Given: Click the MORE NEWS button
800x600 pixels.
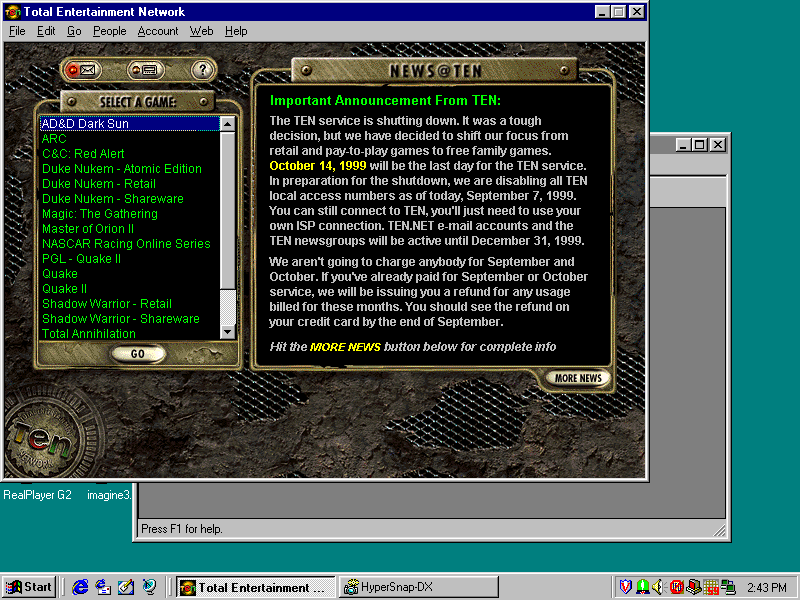Looking at the screenshot, I should pyautogui.click(x=578, y=378).
